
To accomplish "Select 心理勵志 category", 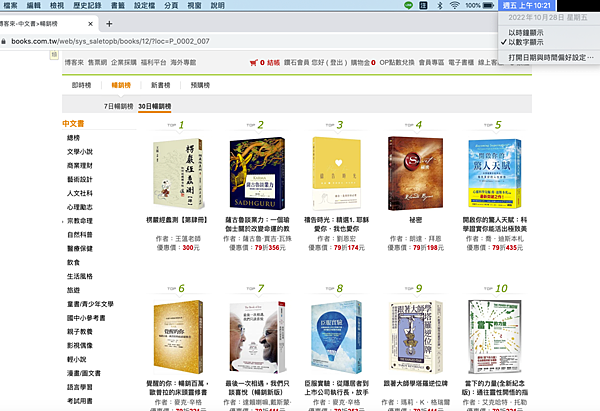I will tap(80, 207).
